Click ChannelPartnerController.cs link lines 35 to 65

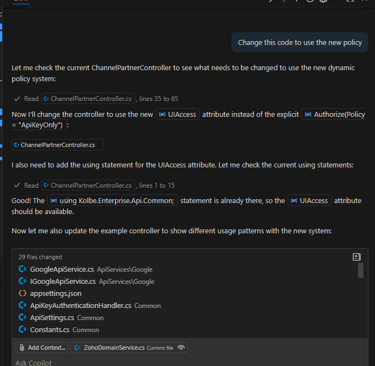click(x=88, y=99)
